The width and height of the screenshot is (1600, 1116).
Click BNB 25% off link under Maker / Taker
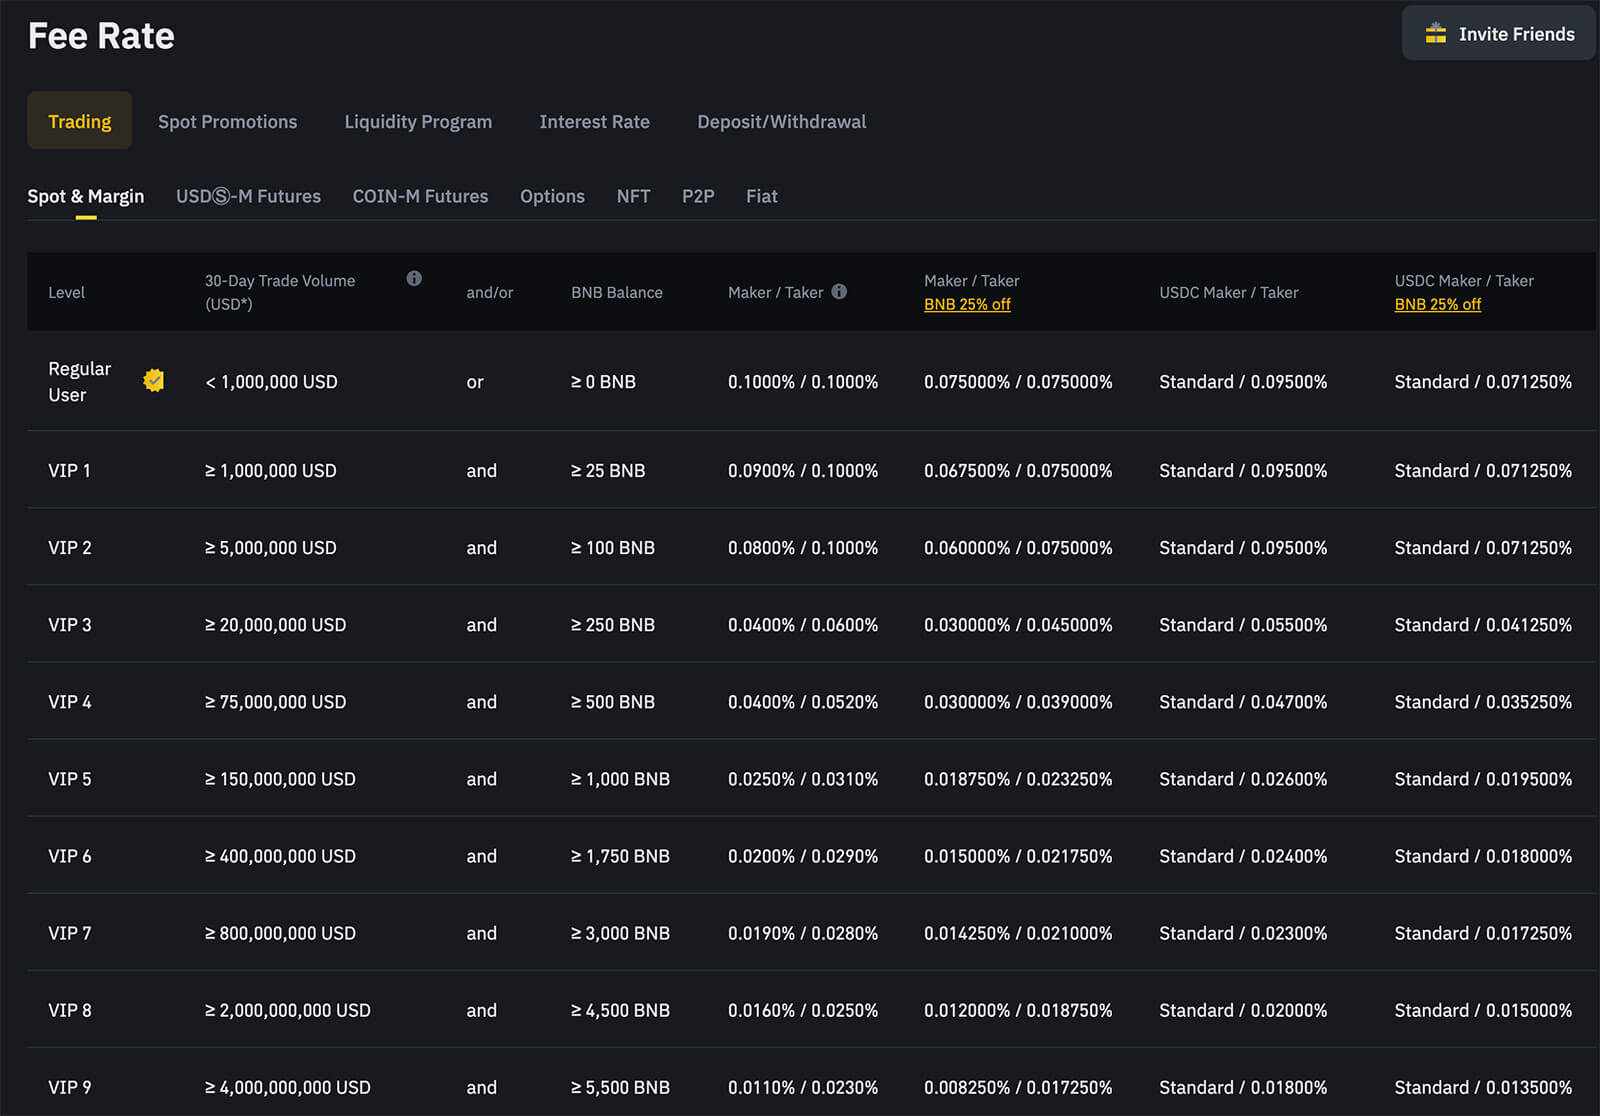point(967,304)
